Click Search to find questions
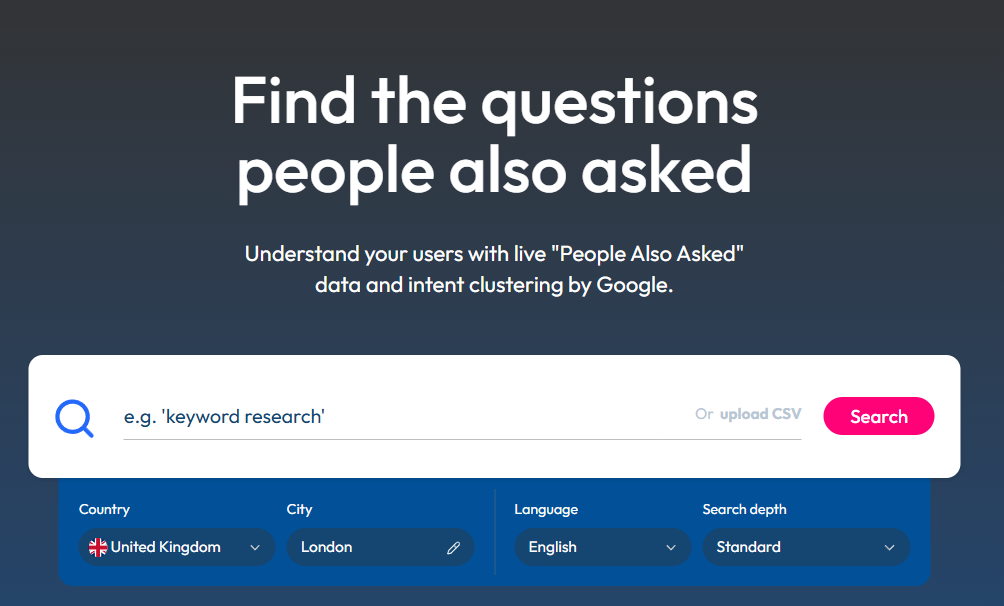Image resolution: width=1004 pixels, height=606 pixels. coord(878,416)
